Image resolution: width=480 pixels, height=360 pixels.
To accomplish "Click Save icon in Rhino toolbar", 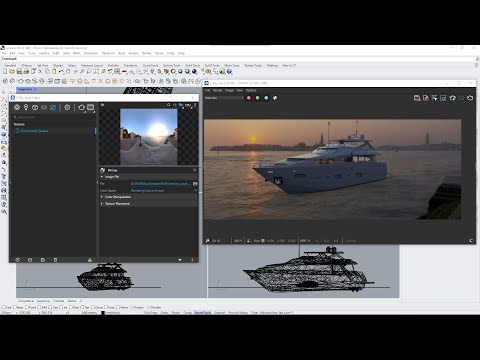I will 19,71.
